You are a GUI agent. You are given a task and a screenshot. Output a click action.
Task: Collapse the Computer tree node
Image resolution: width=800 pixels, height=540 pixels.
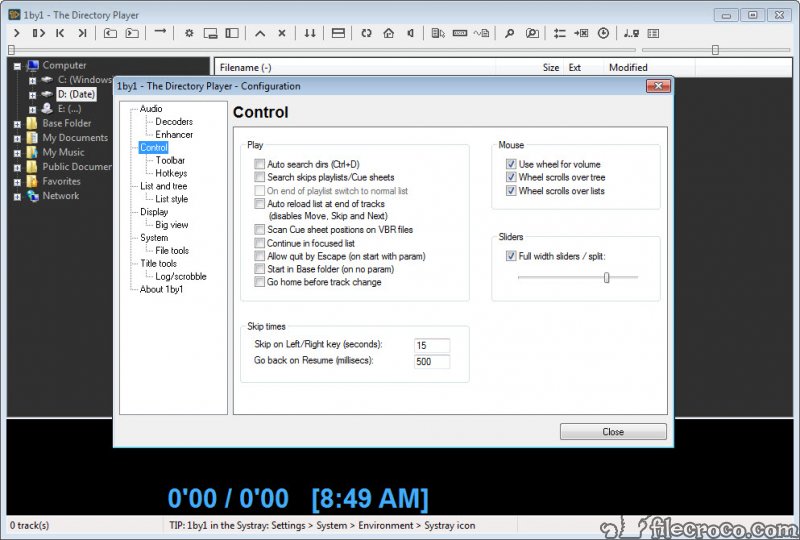point(17,66)
